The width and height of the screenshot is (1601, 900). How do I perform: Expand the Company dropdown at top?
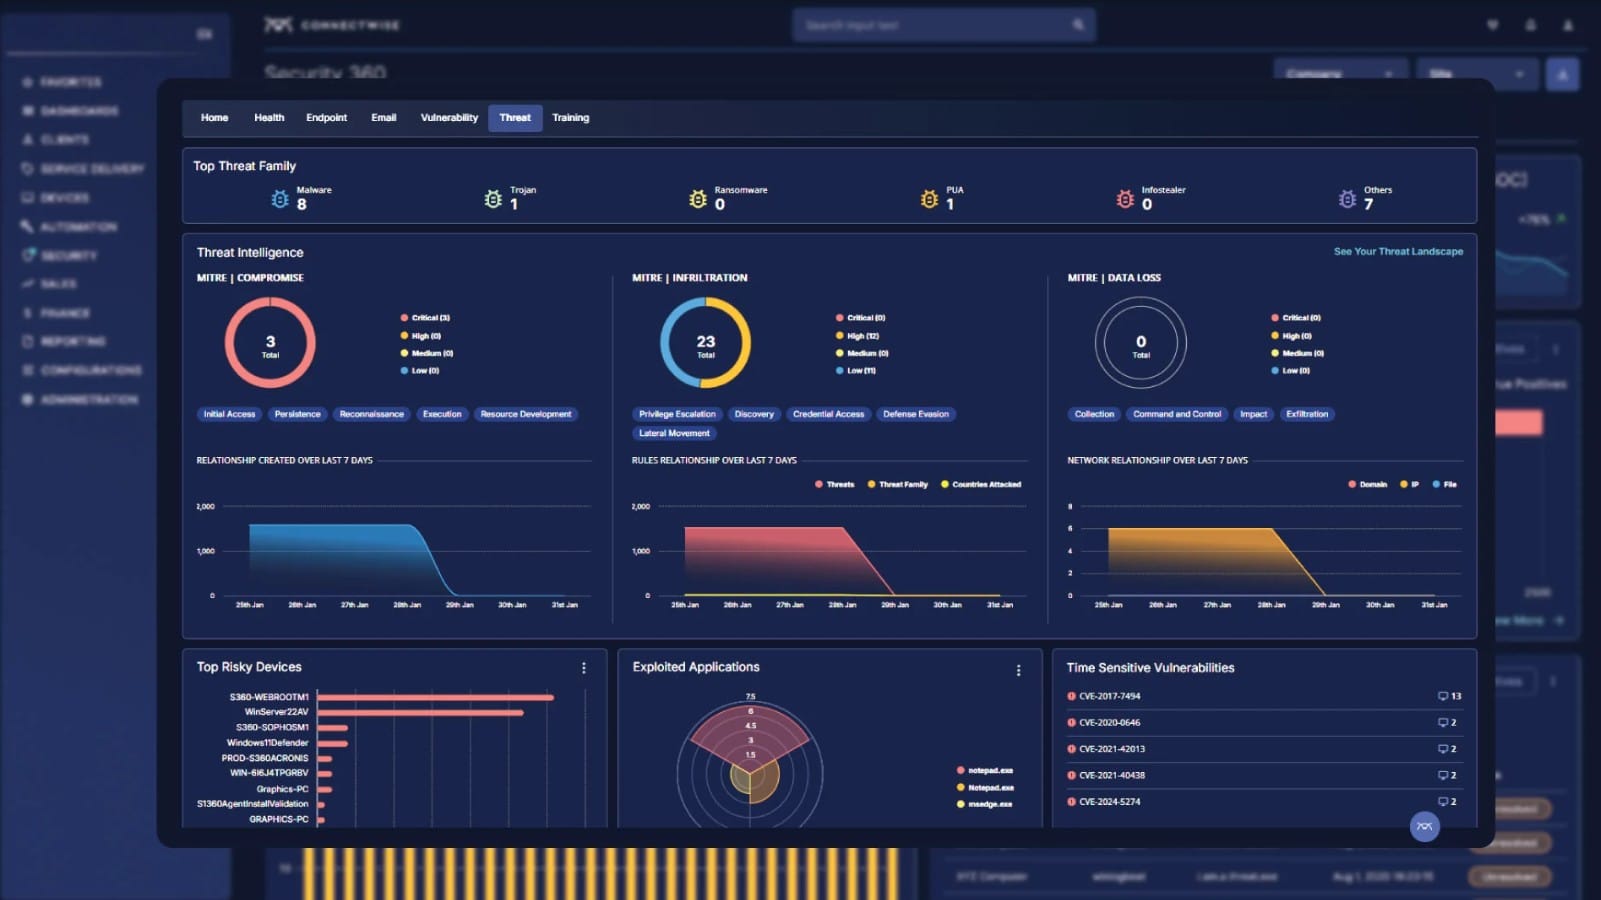click(x=1340, y=74)
